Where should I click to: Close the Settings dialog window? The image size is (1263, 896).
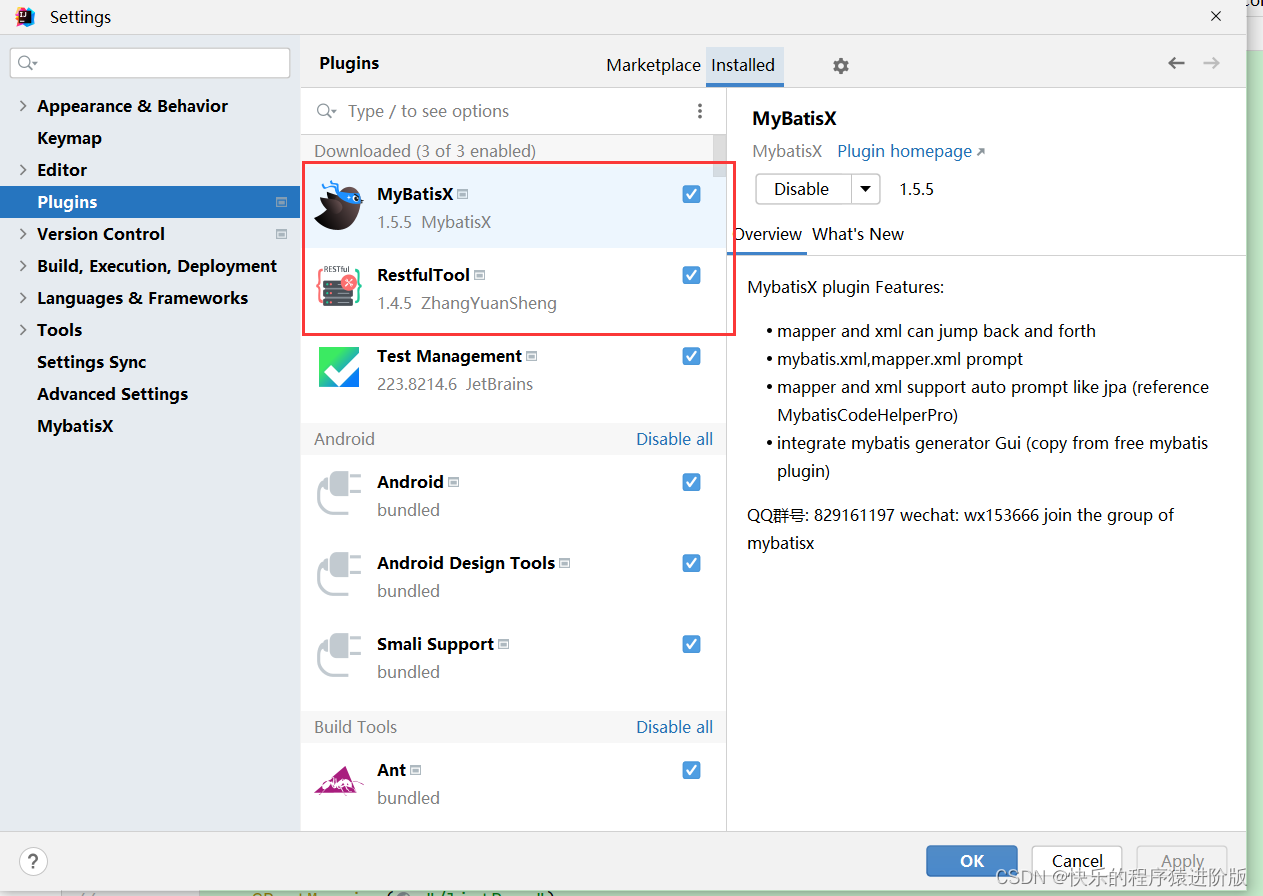click(1216, 17)
